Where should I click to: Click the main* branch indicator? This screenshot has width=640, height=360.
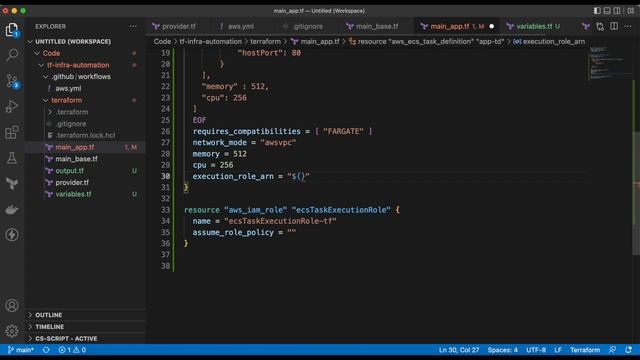[20, 350]
